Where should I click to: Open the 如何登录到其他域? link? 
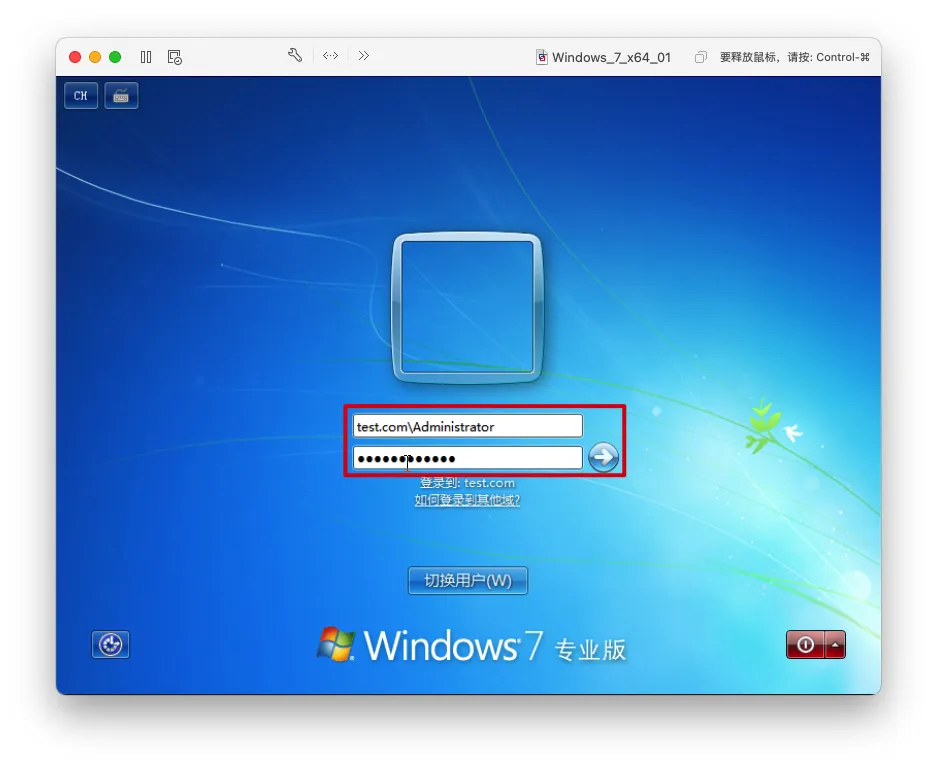tap(467, 500)
